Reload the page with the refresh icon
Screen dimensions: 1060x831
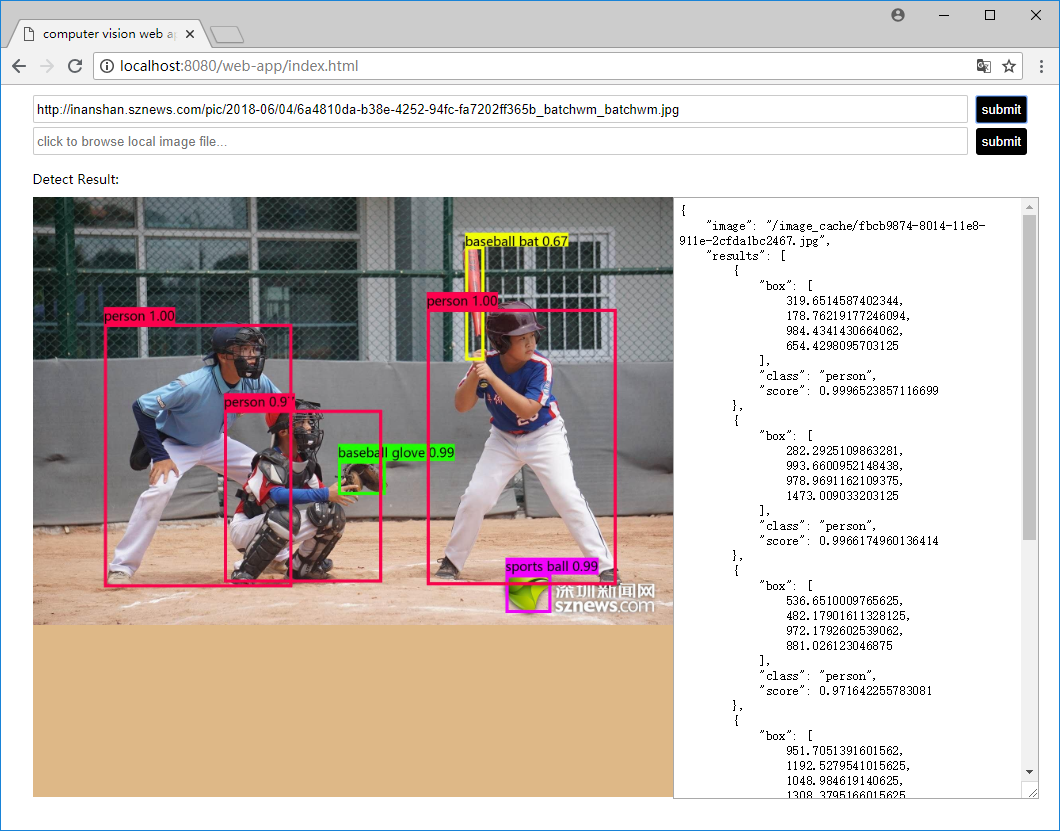(x=75, y=66)
